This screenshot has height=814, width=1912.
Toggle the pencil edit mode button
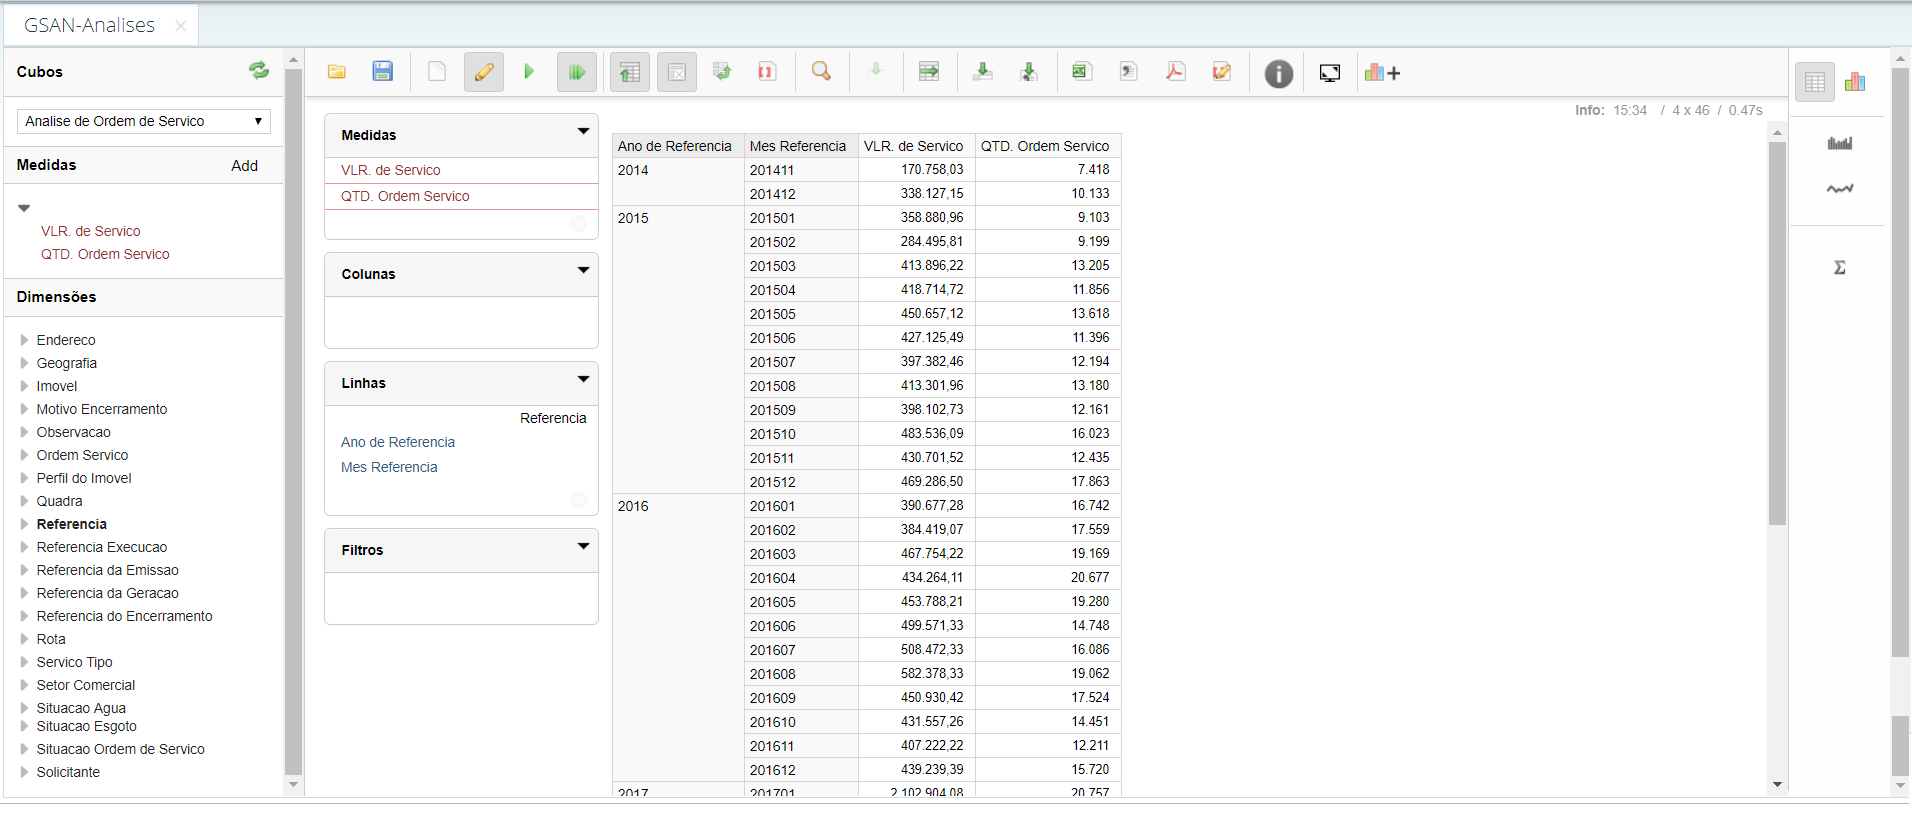click(x=483, y=72)
